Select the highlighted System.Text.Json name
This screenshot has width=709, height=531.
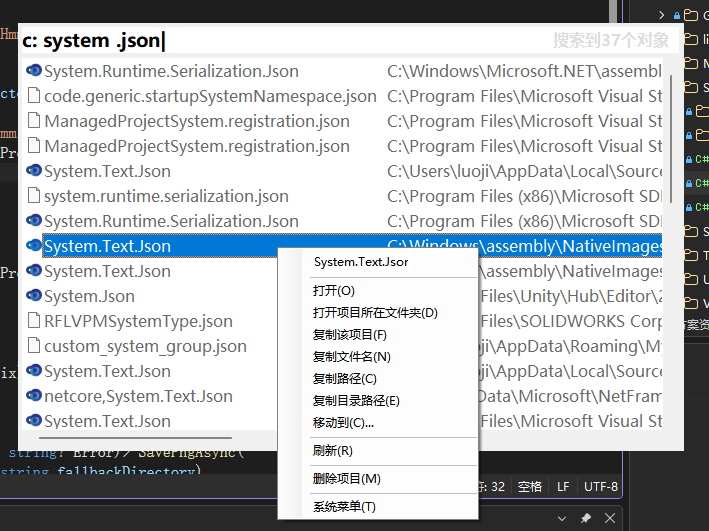tap(107, 246)
